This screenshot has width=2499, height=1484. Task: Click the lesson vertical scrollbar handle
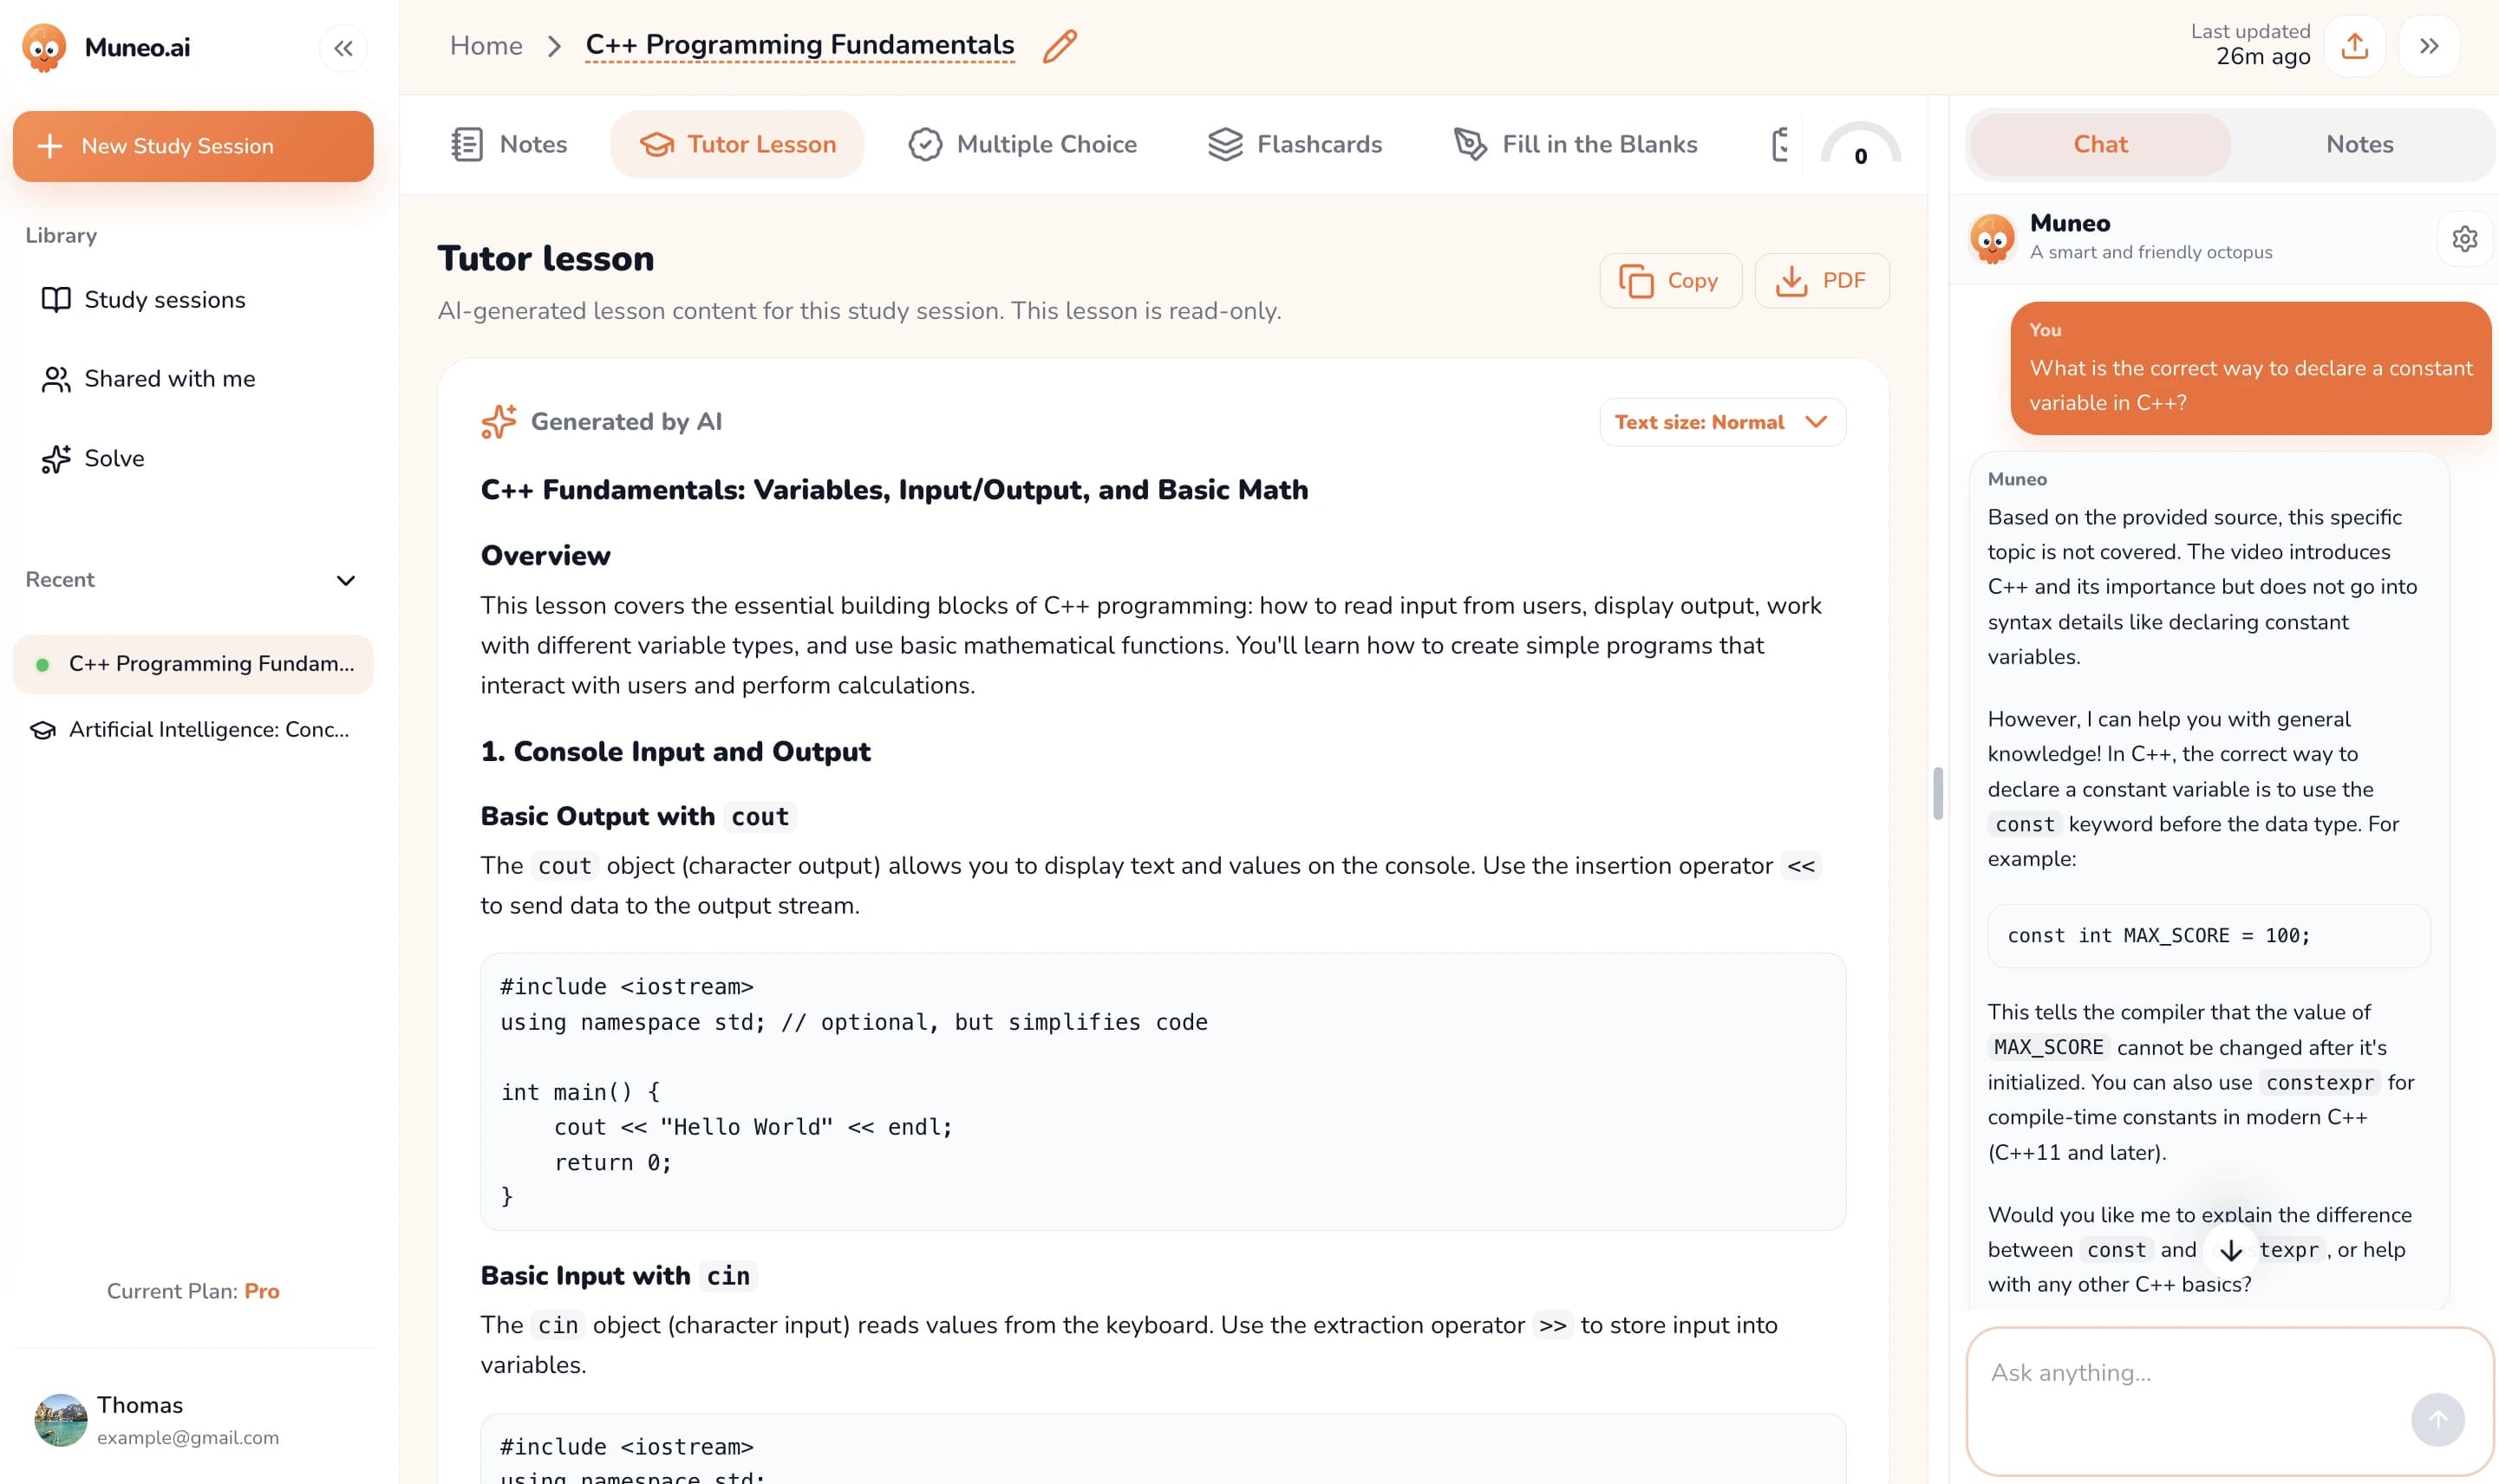pyautogui.click(x=1938, y=794)
